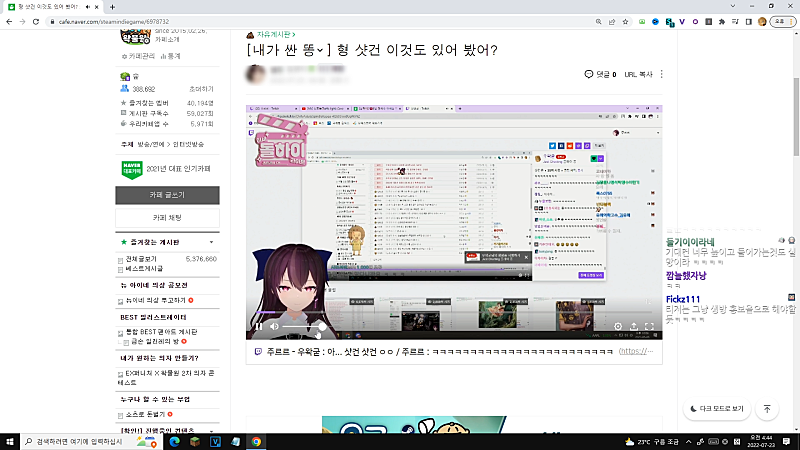Seek using the video progress bar
The image size is (800, 450).
454,312
